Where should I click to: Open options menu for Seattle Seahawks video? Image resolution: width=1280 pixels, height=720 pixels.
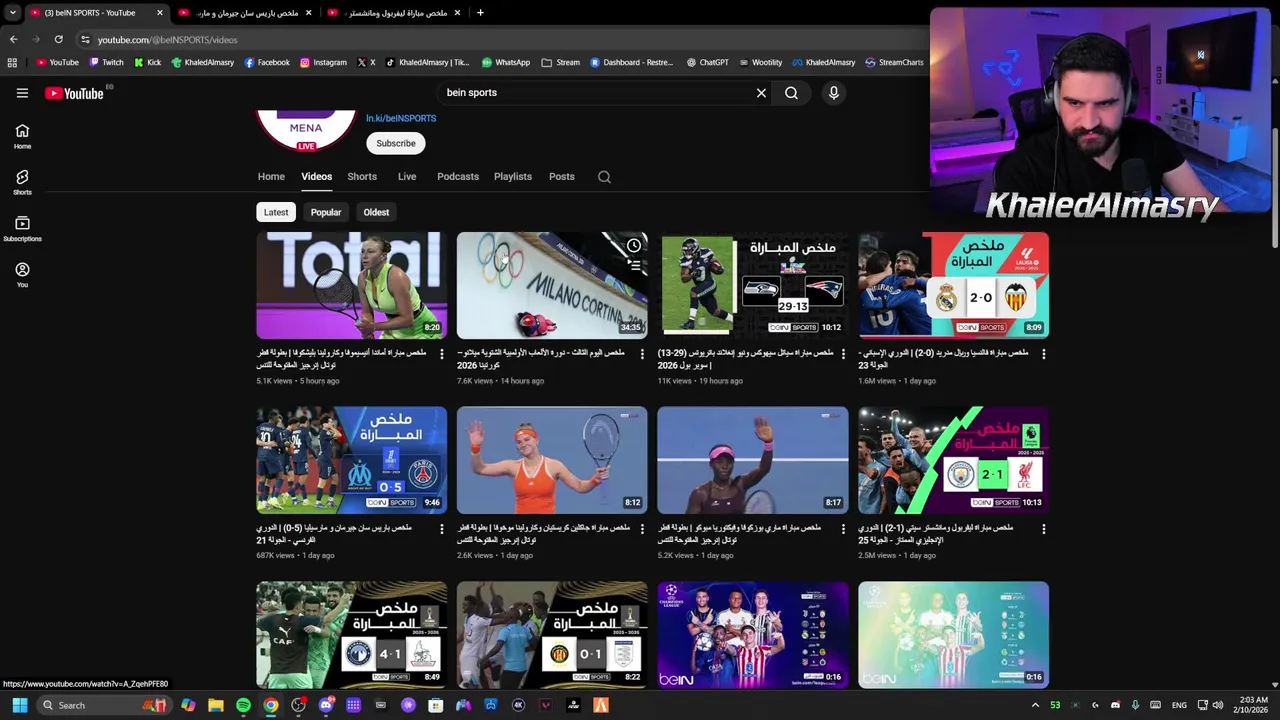pos(842,353)
